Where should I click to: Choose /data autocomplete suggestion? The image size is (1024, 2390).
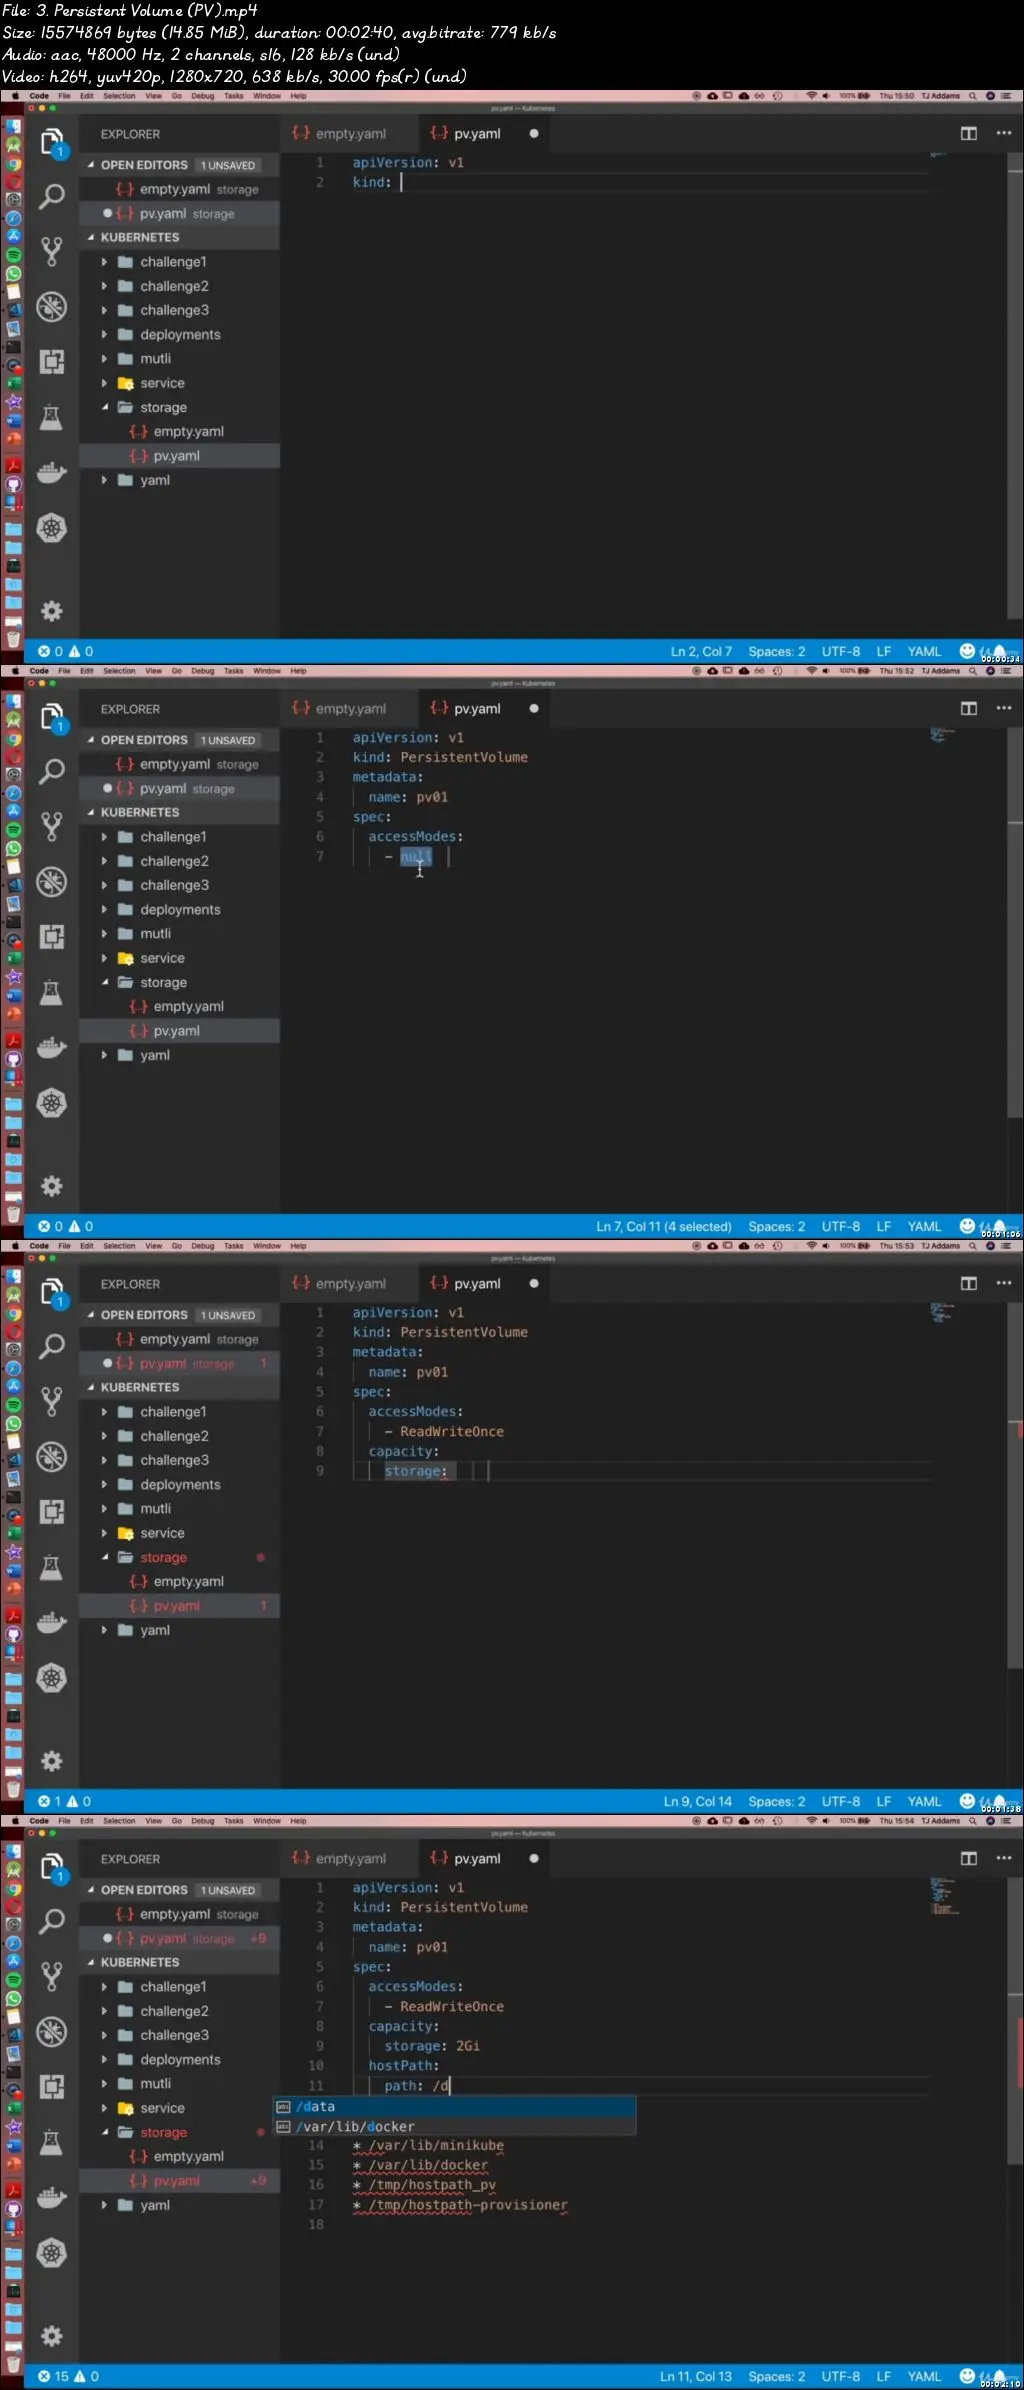click(455, 2106)
